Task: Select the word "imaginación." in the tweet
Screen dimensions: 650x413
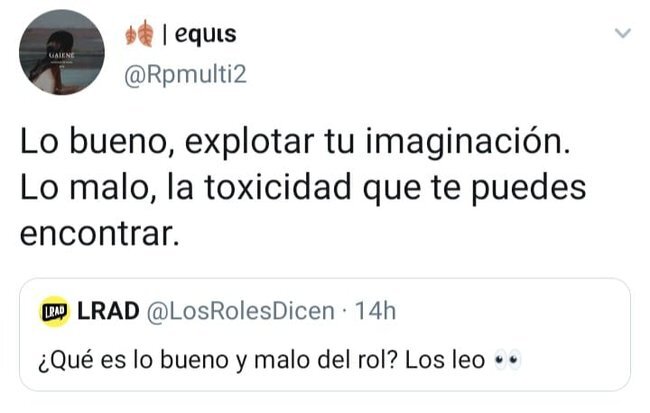Action: [x=468, y=142]
